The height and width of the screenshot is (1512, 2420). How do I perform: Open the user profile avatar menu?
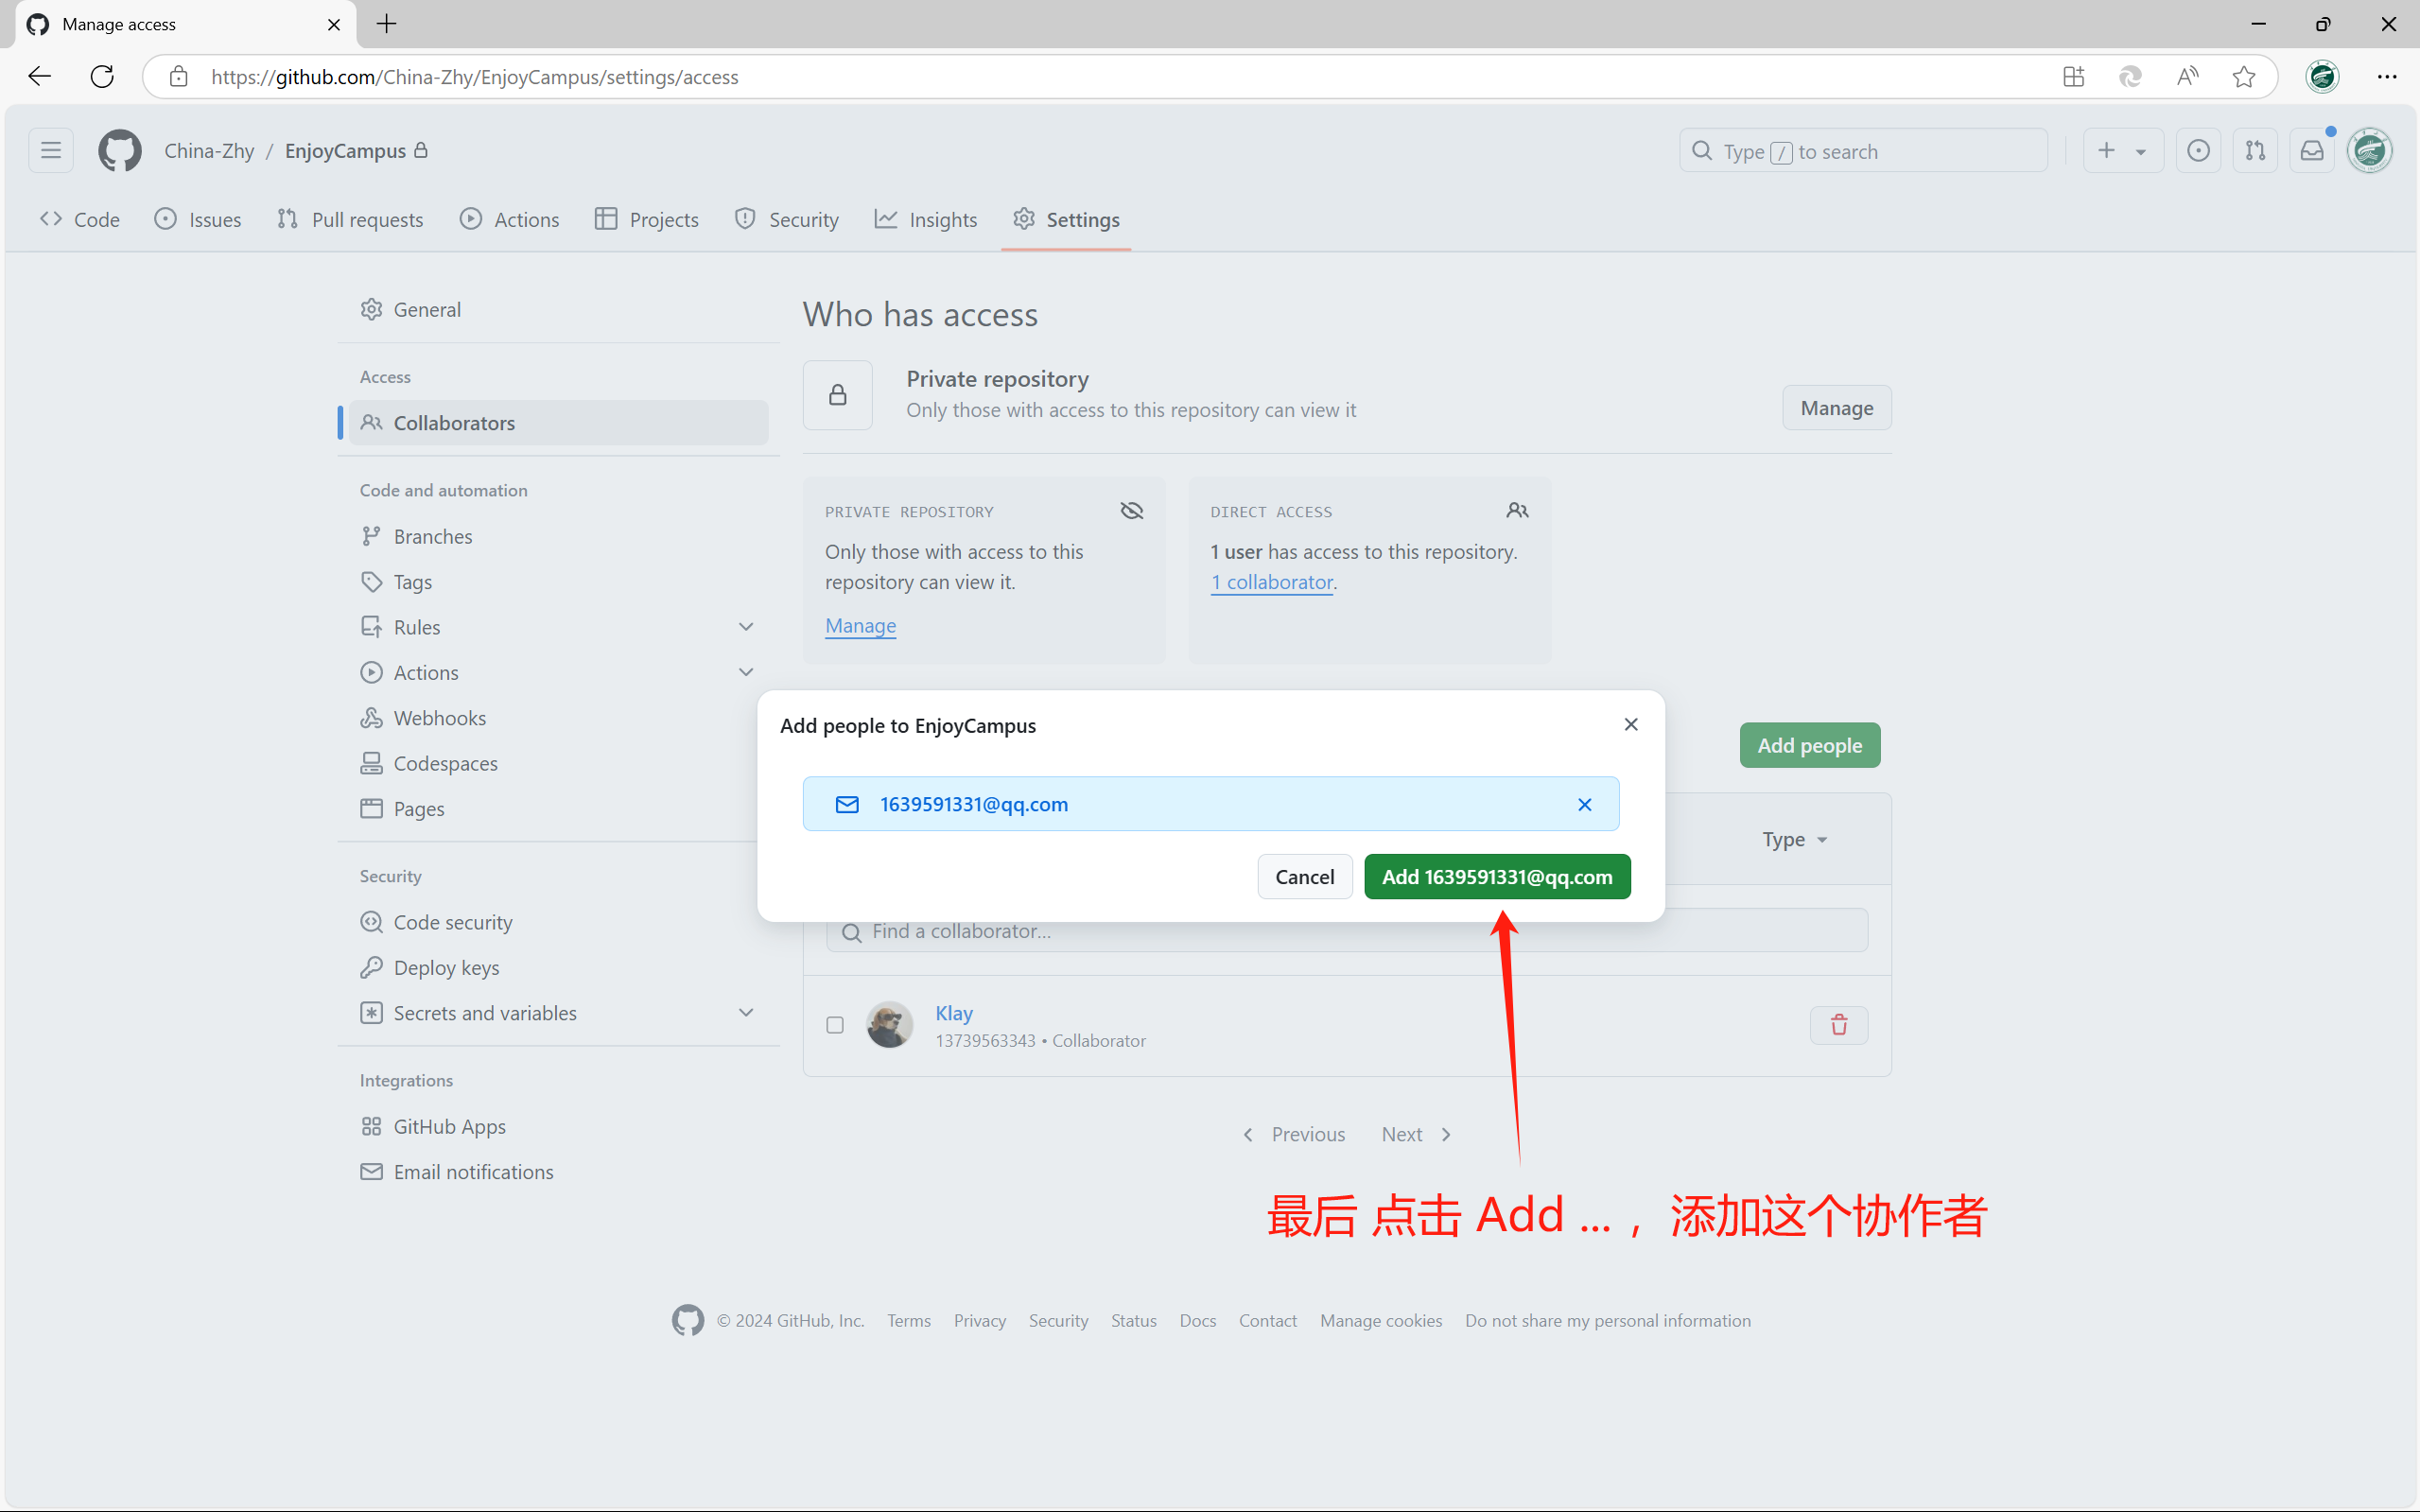click(x=2370, y=151)
